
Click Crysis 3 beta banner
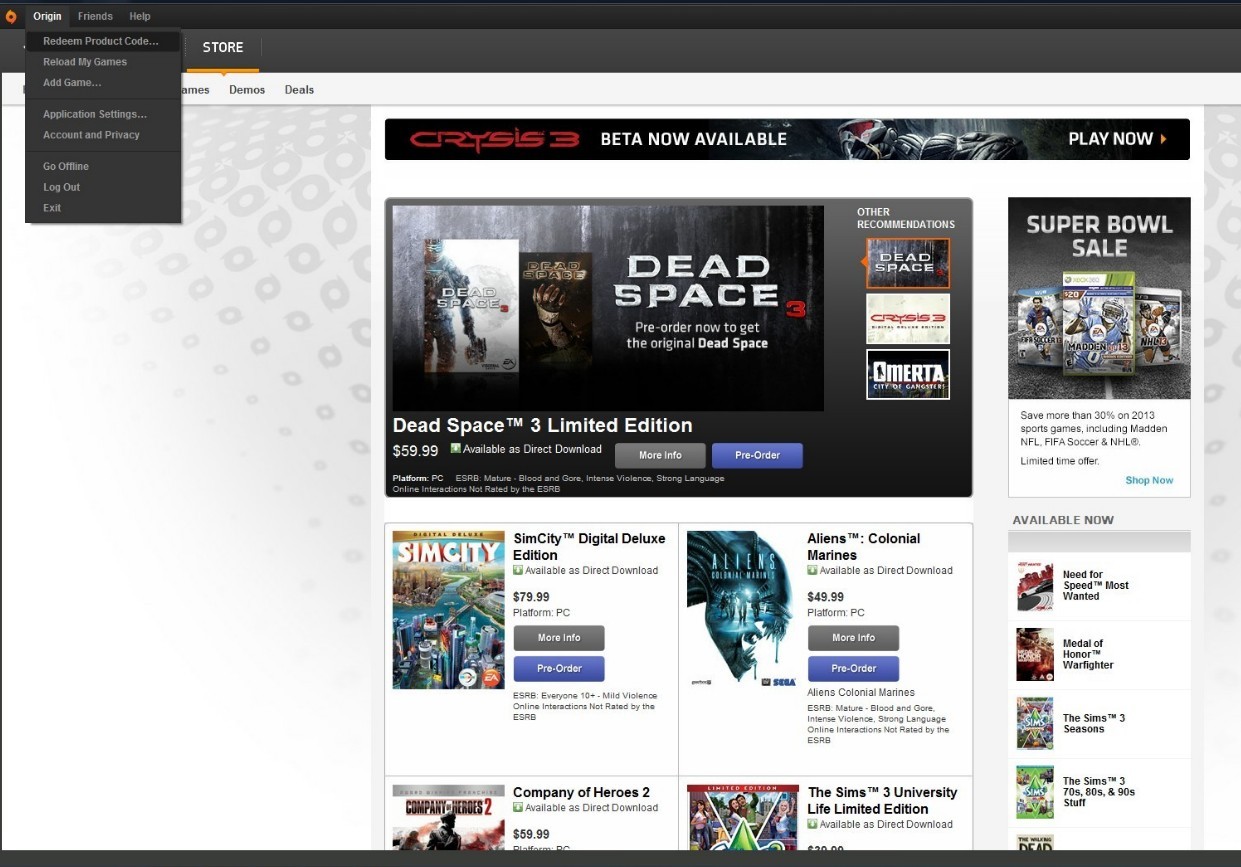[x=787, y=139]
